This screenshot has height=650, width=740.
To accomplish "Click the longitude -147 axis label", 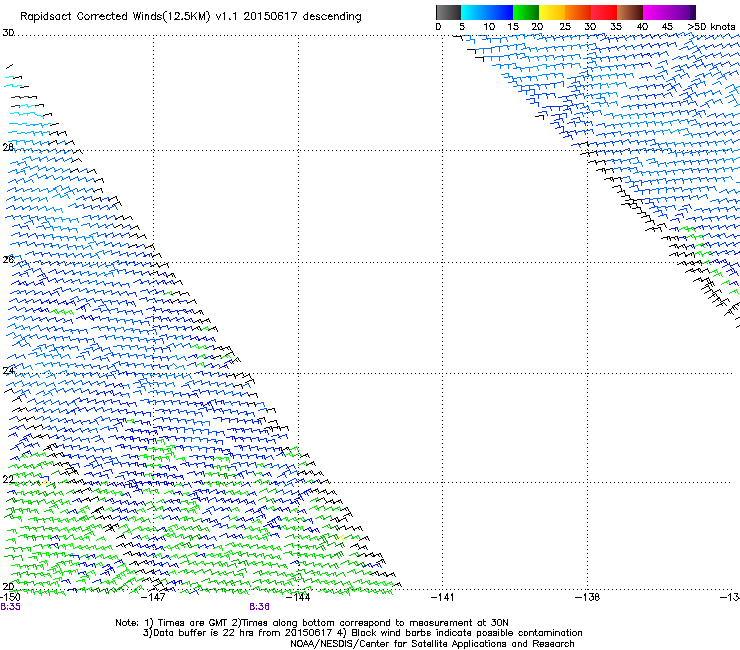I will 154,597.
